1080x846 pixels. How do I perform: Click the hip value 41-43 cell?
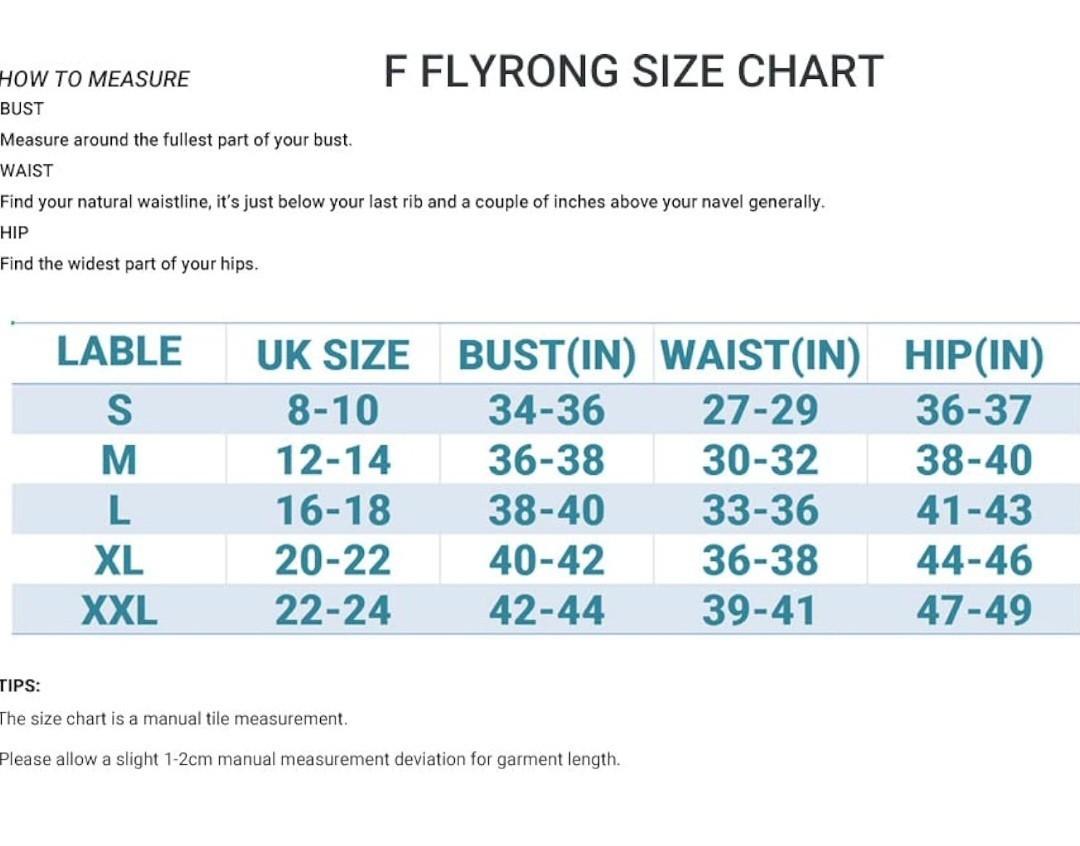(974, 510)
